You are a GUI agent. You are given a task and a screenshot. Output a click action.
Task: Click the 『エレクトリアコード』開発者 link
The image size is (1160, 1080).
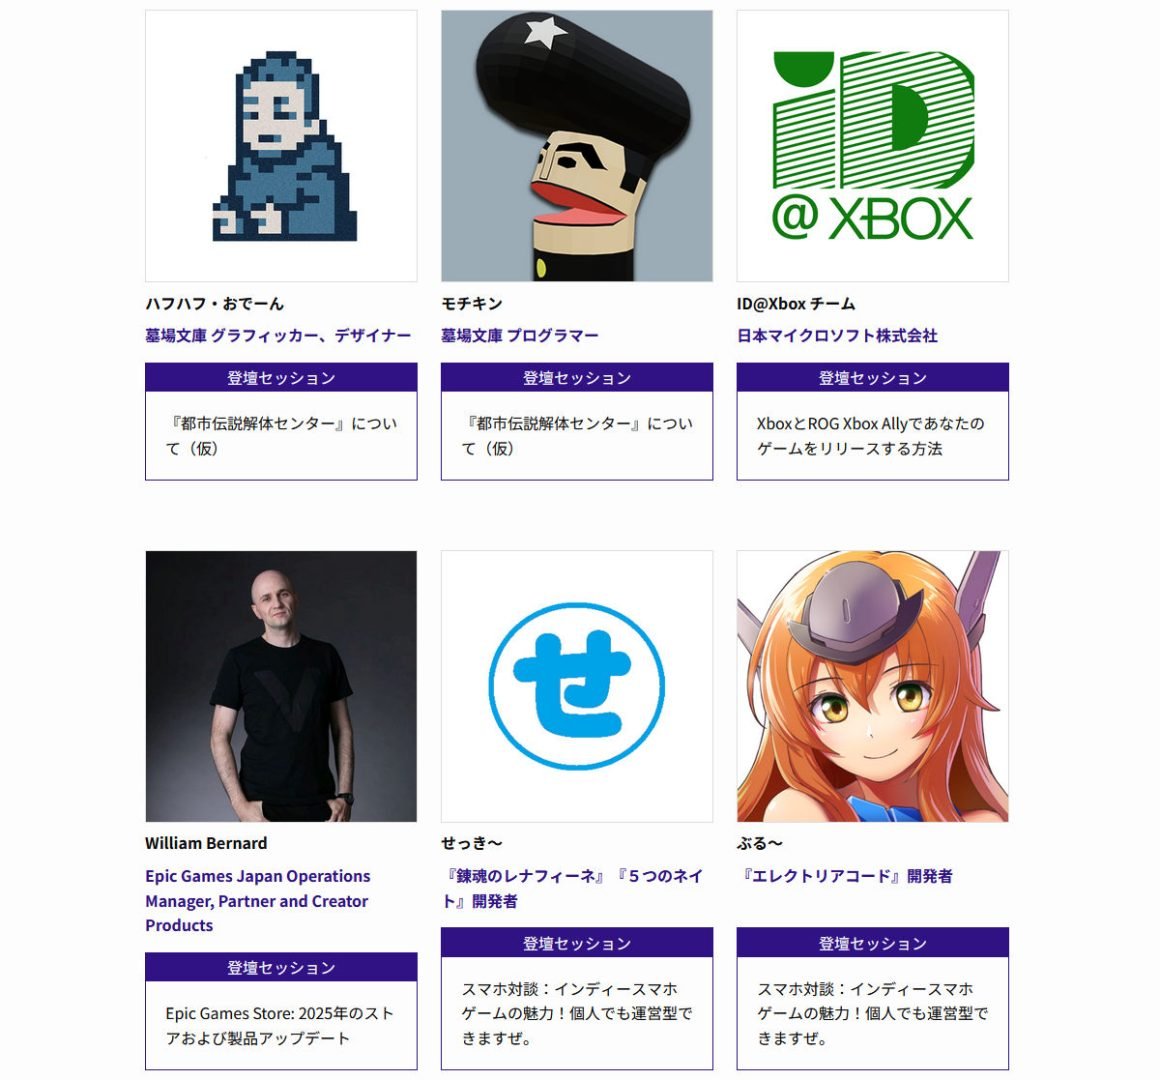click(845, 876)
